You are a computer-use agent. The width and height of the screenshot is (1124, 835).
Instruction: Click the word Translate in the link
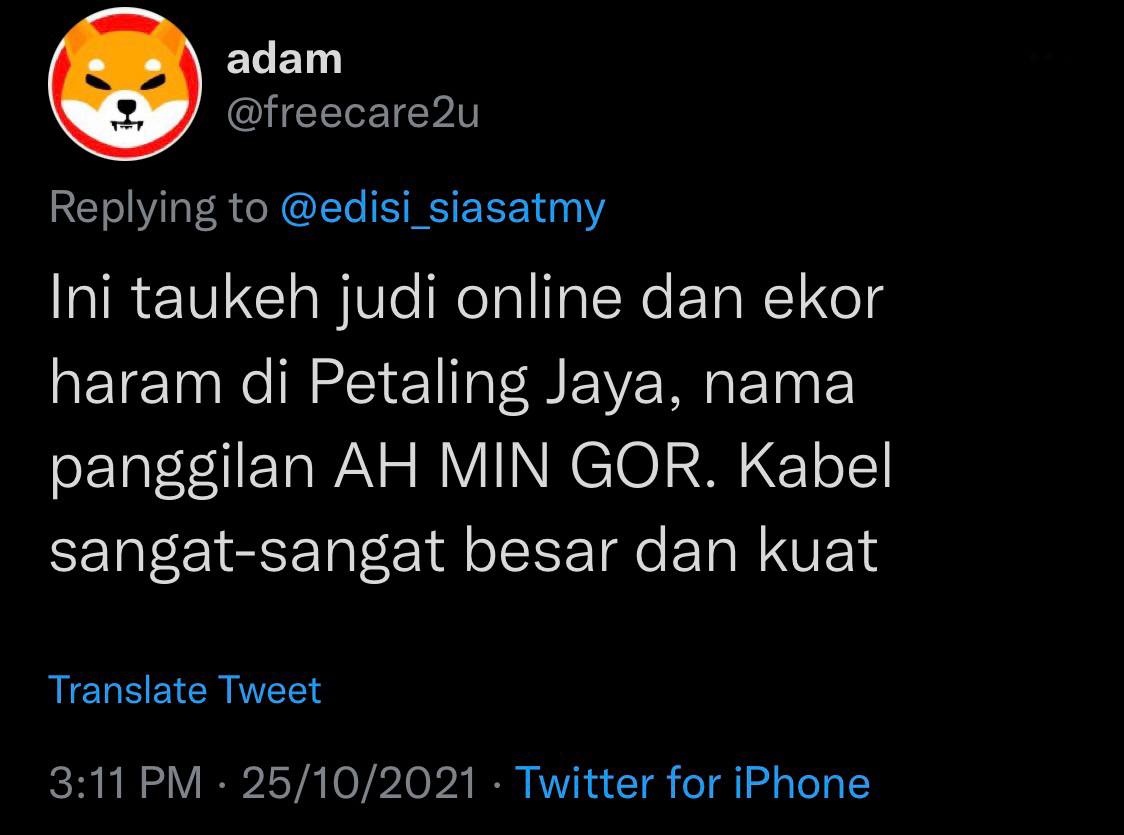[128, 690]
